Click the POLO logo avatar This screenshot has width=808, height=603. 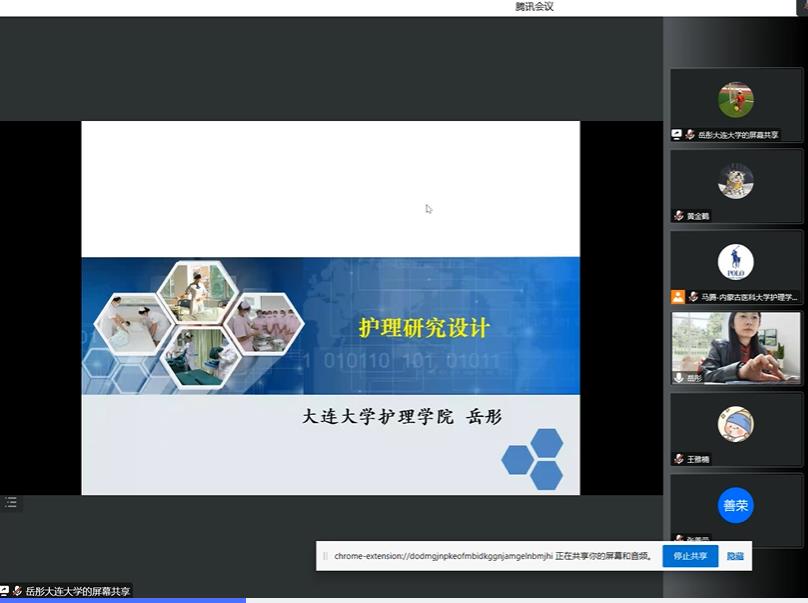[735, 262]
